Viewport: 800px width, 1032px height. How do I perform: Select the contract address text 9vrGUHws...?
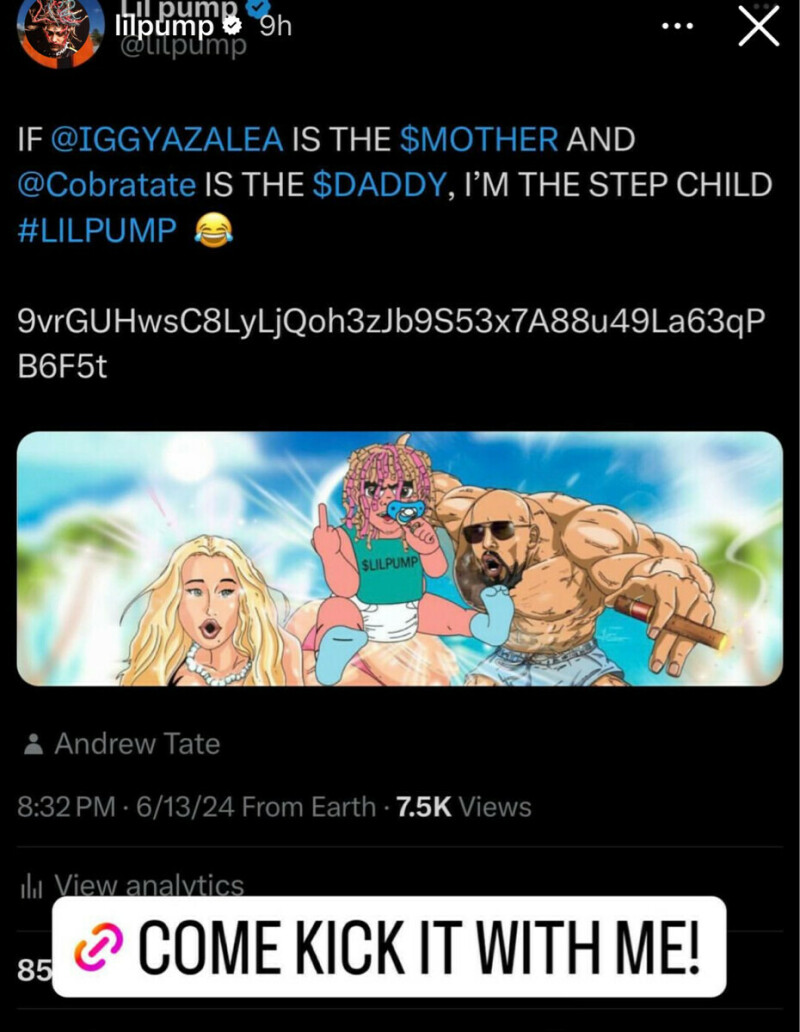click(391, 344)
